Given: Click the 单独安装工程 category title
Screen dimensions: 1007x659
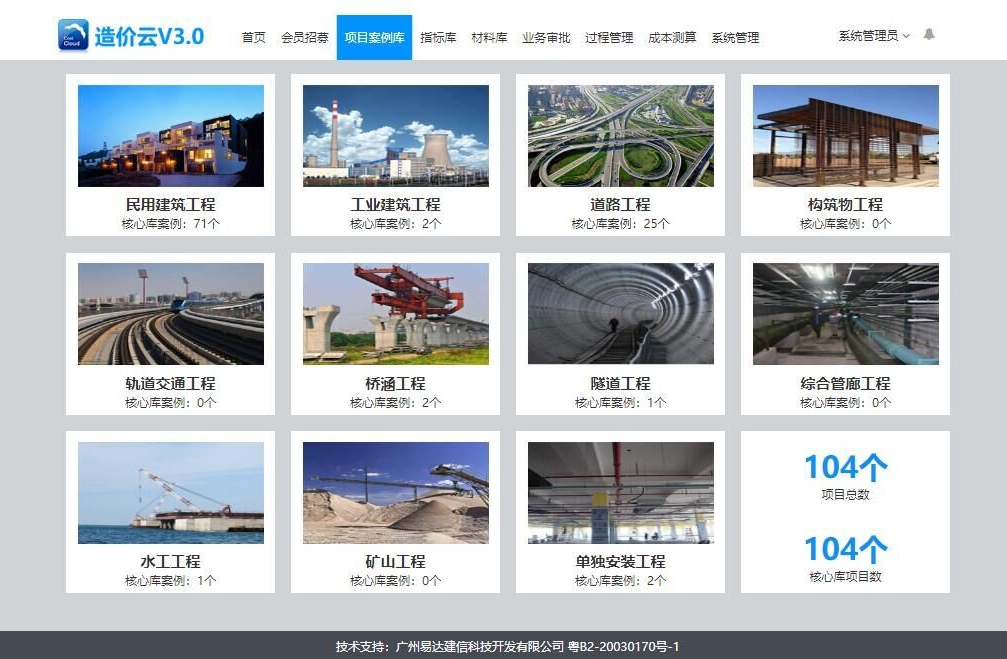Looking at the screenshot, I should (x=620, y=561).
